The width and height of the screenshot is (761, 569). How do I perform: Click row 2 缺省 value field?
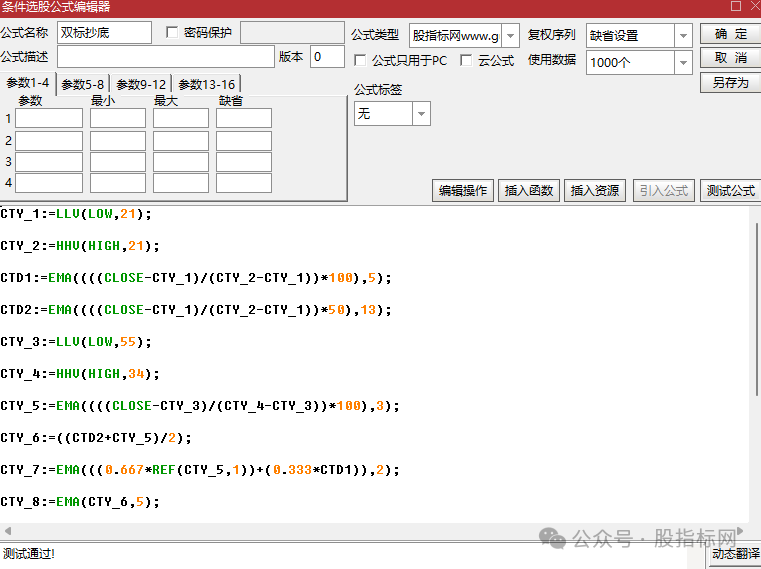(x=244, y=141)
